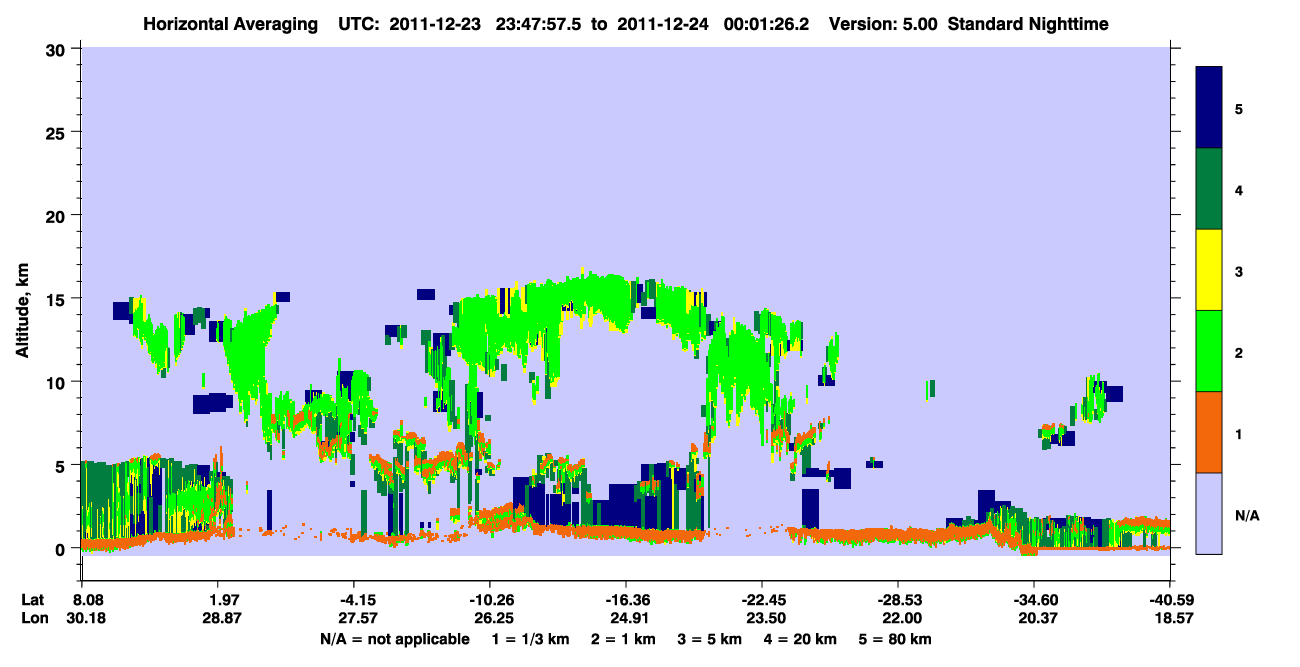Viewport: 1300px width, 667px height.
Task: Click the altitude tick label 20
Action: [x=58, y=215]
